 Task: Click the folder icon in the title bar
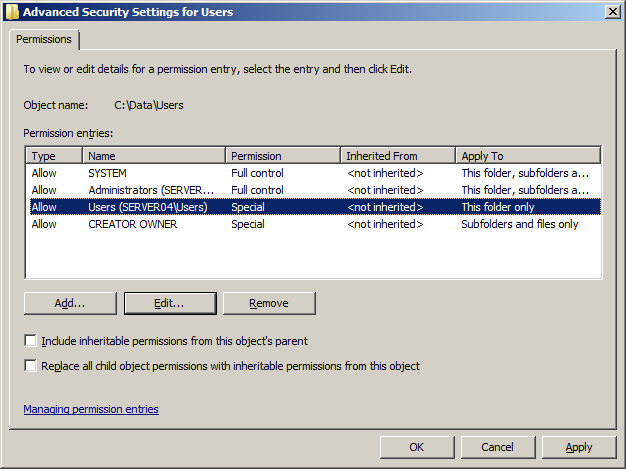12,12
